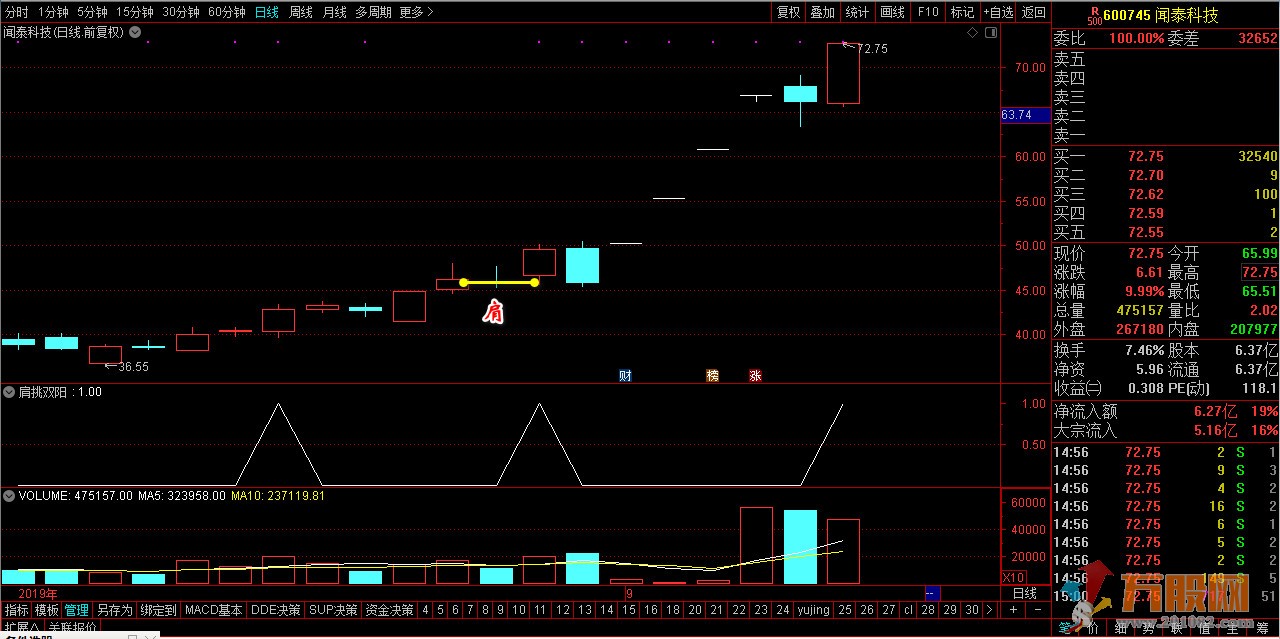This screenshot has width=1280, height=639.
Task: Click the 卖一 ask row
Action: [x=1166, y=135]
